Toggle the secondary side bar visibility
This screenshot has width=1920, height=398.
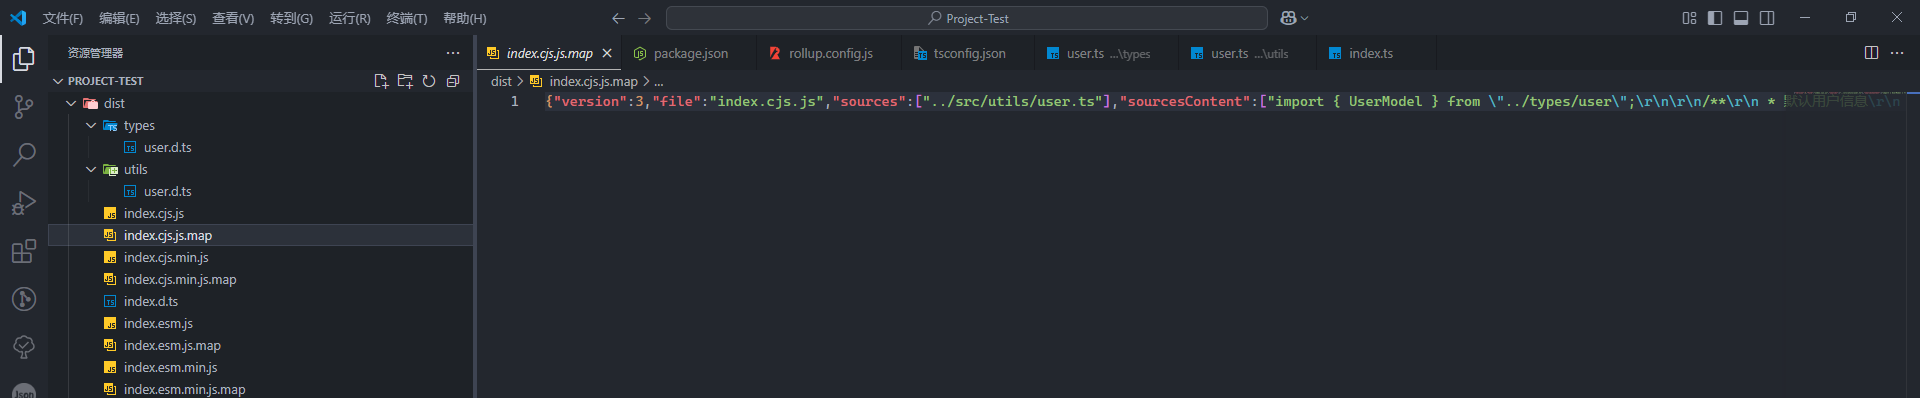tap(1767, 18)
